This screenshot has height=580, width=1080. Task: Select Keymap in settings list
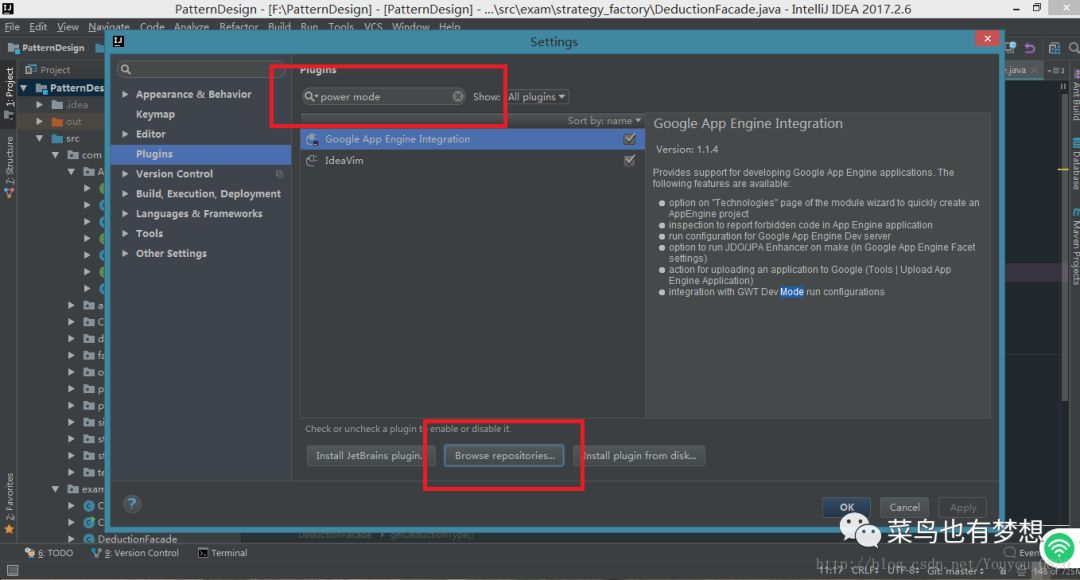click(155, 114)
